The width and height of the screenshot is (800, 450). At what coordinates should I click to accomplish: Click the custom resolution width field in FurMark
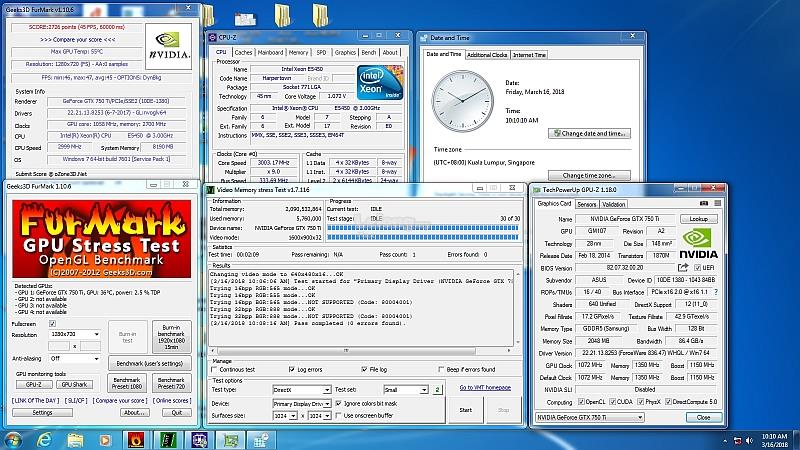tap(59, 346)
